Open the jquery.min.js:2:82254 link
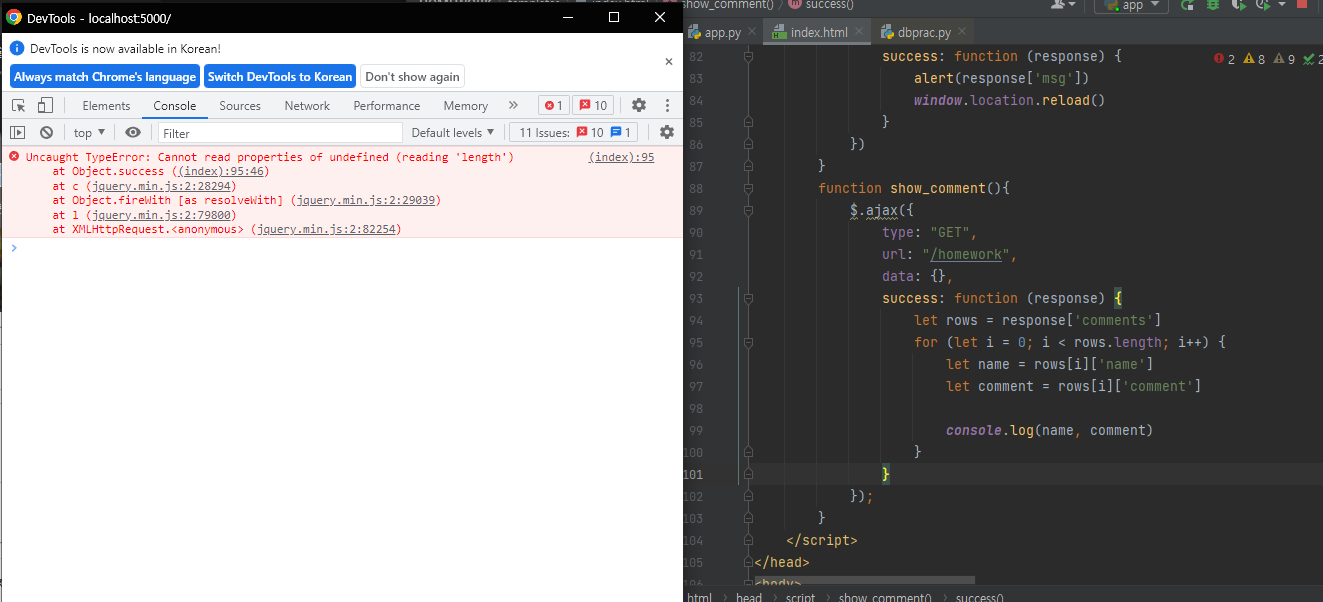This screenshot has height=602, width=1323. point(328,229)
